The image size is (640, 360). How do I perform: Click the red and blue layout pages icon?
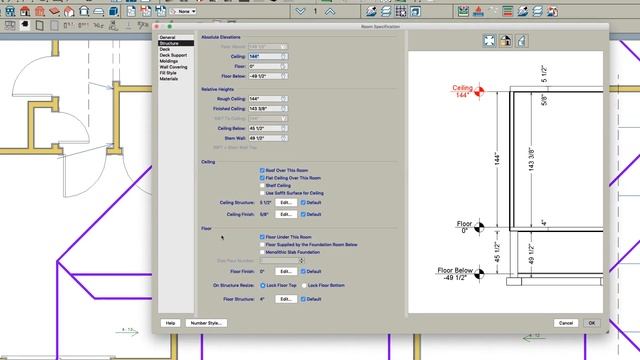pos(146,11)
